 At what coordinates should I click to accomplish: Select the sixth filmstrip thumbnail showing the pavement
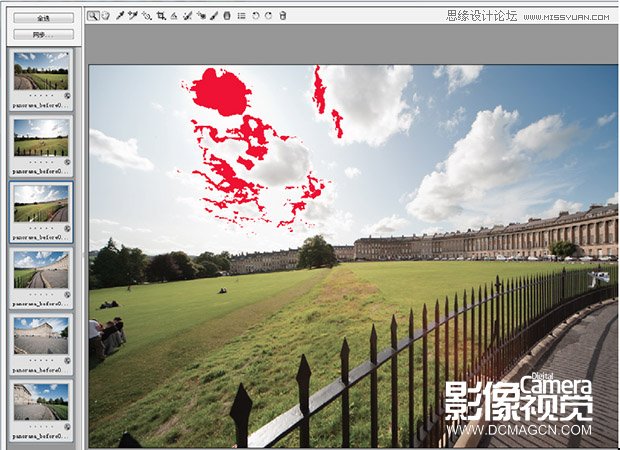click(x=41, y=402)
